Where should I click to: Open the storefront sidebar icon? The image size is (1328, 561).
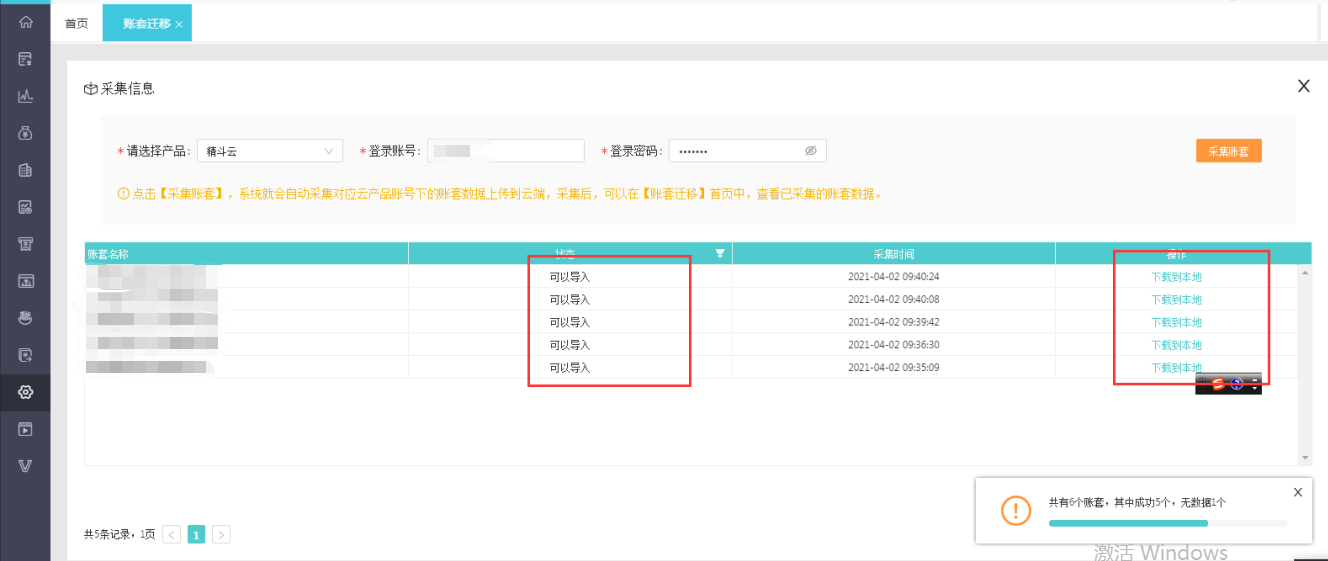tap(26, 244)
